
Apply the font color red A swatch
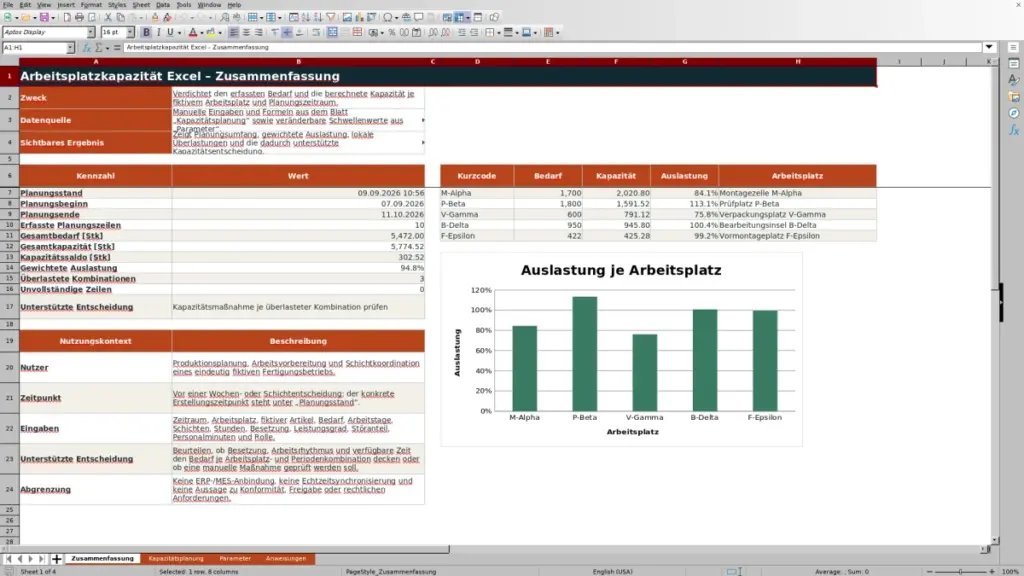coord(193,33)
